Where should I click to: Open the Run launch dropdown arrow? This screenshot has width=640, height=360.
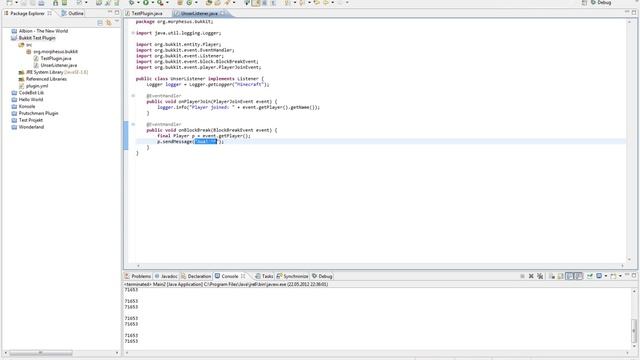[152, 3]
